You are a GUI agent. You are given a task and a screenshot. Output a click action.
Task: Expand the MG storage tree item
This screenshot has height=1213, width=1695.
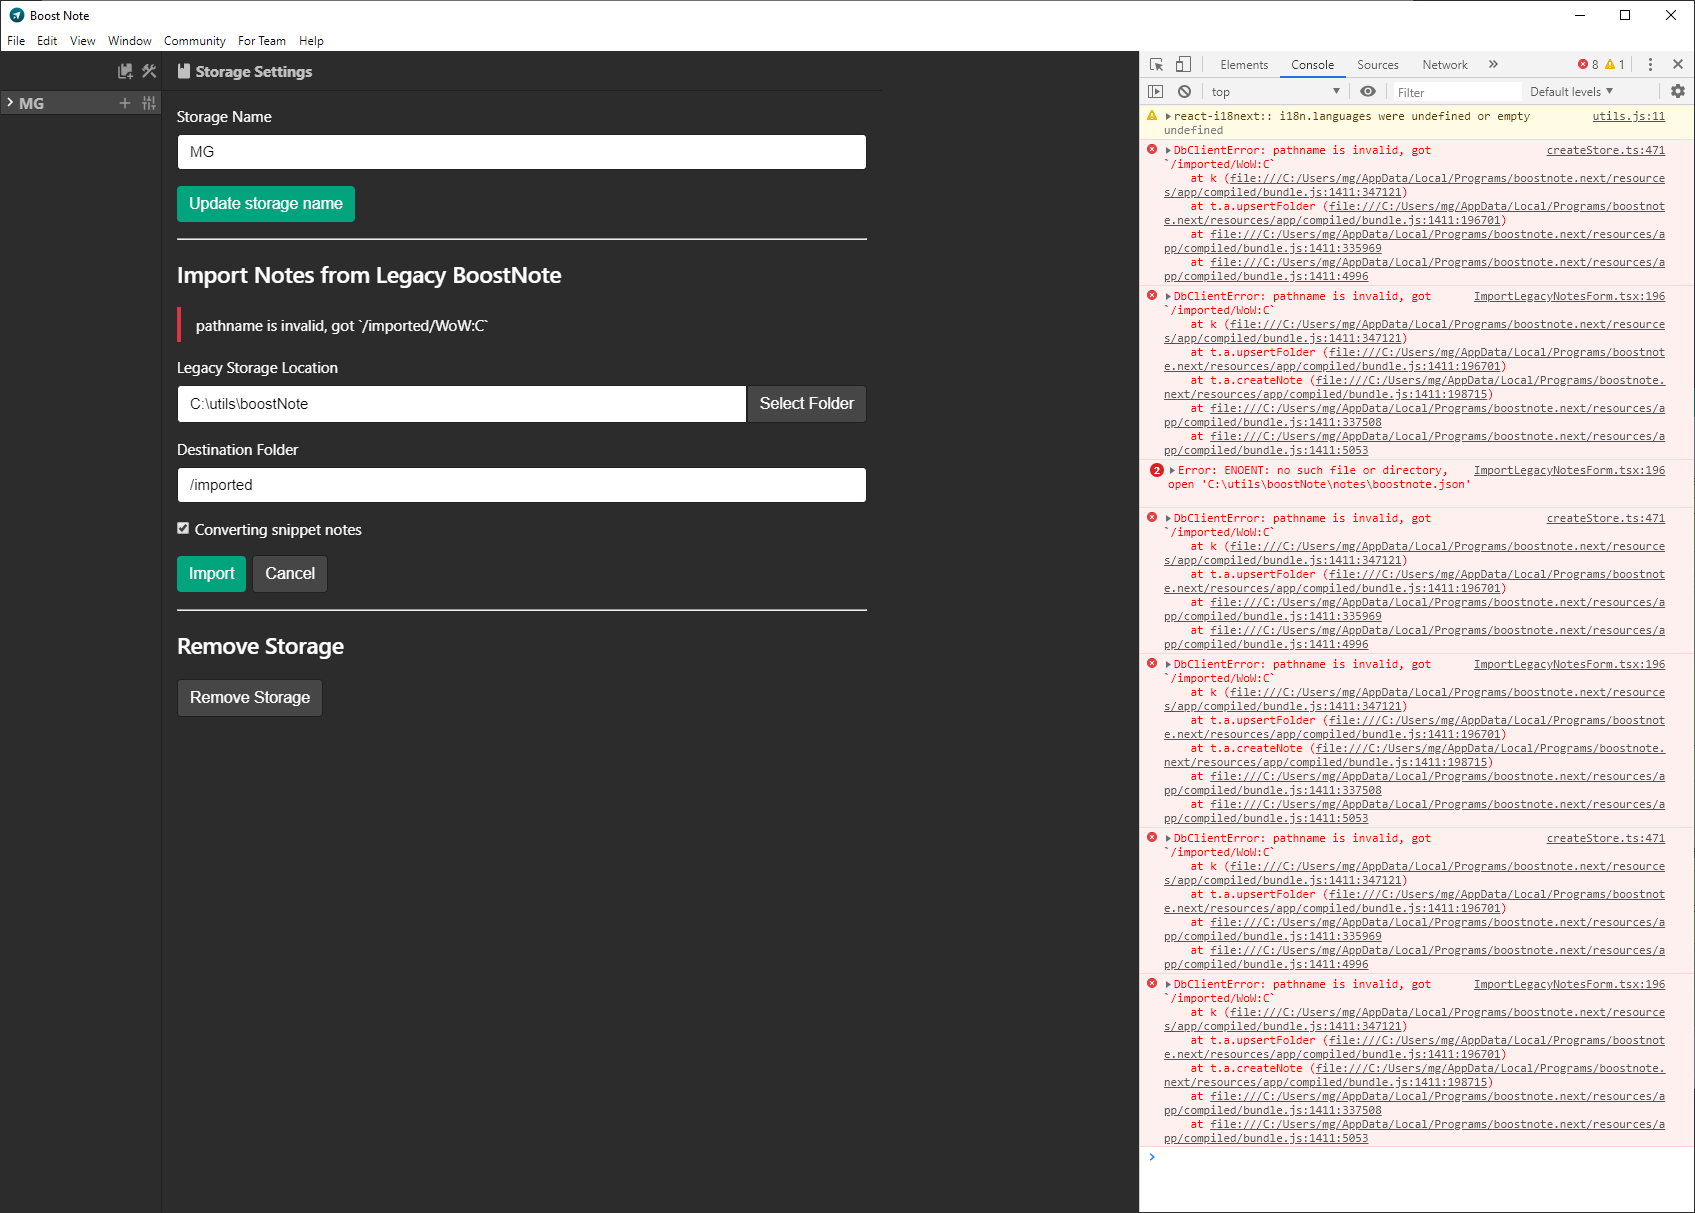tap(10, 102)
